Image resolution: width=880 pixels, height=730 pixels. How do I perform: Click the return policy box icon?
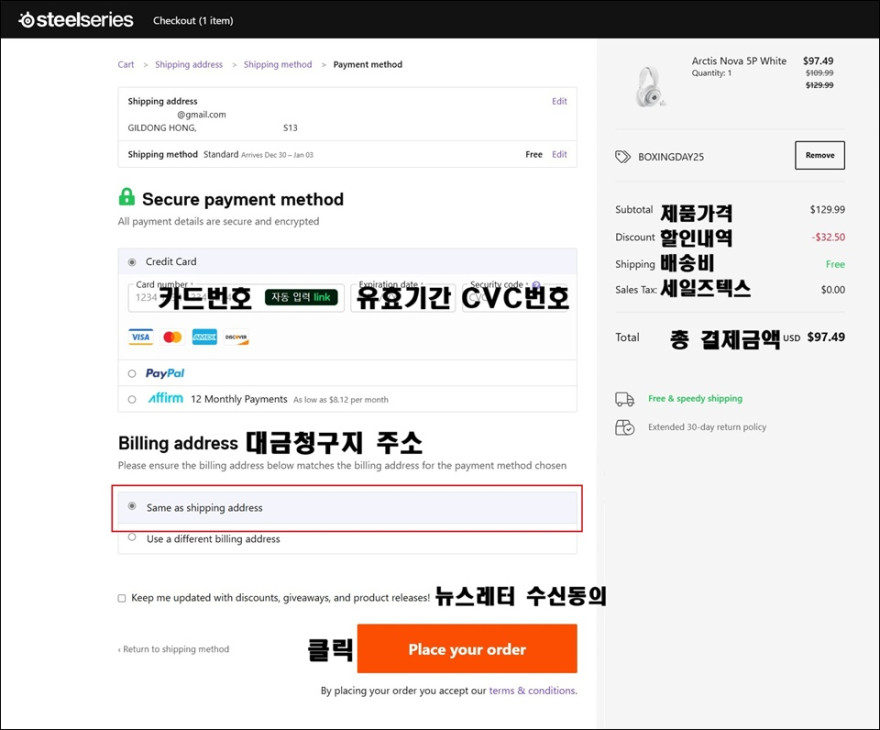625,428
